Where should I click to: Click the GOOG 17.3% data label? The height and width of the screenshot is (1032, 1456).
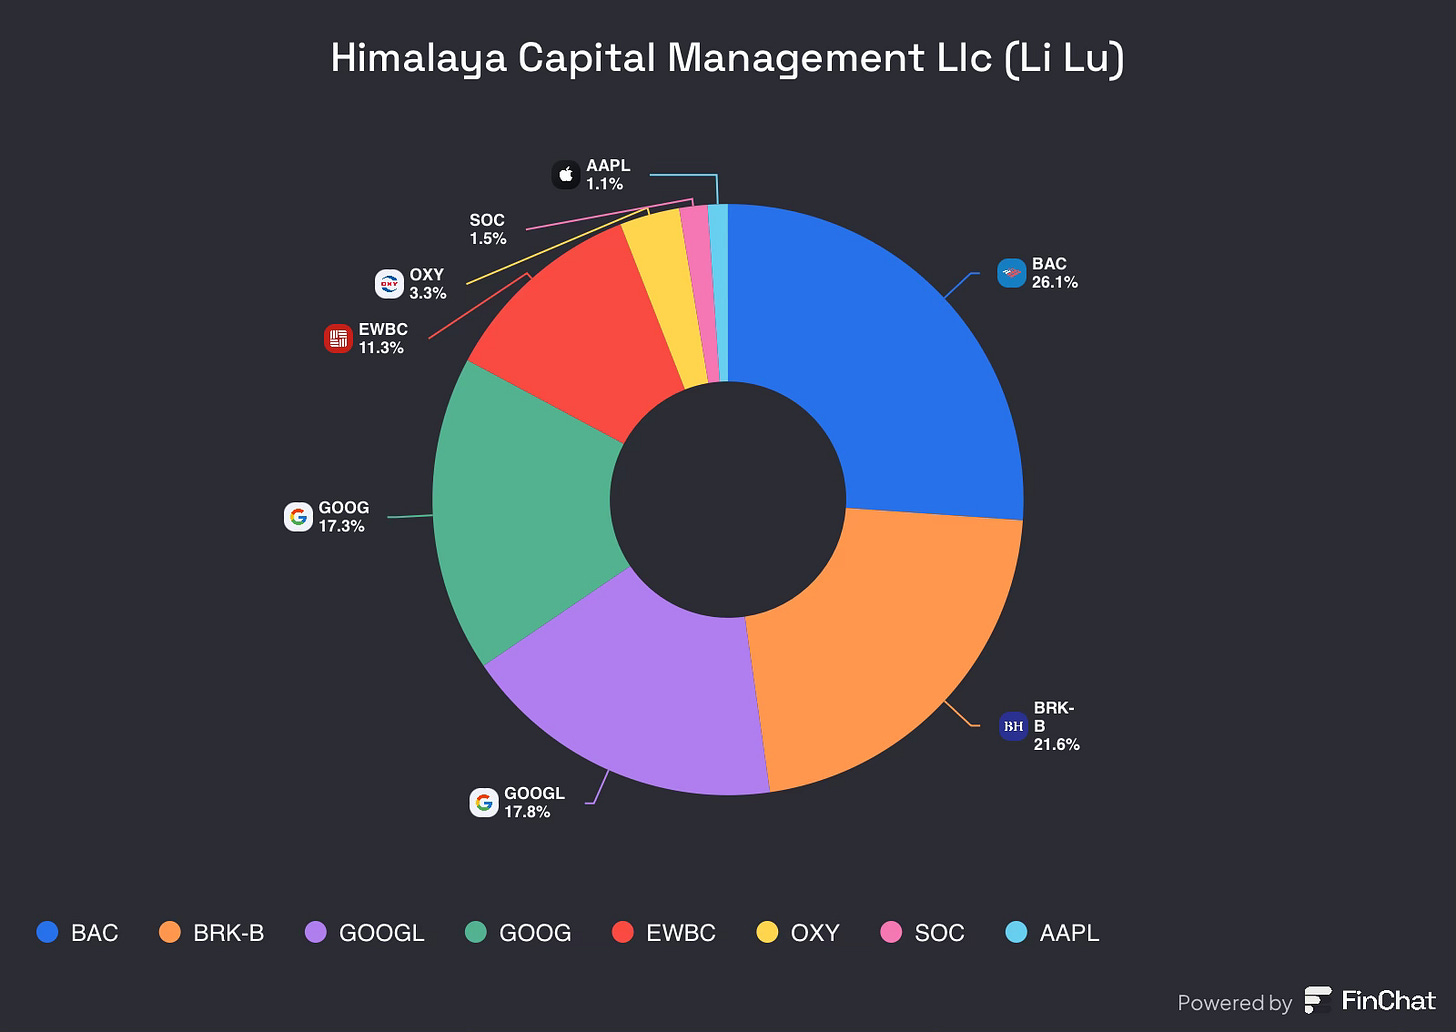pos(343,517)
